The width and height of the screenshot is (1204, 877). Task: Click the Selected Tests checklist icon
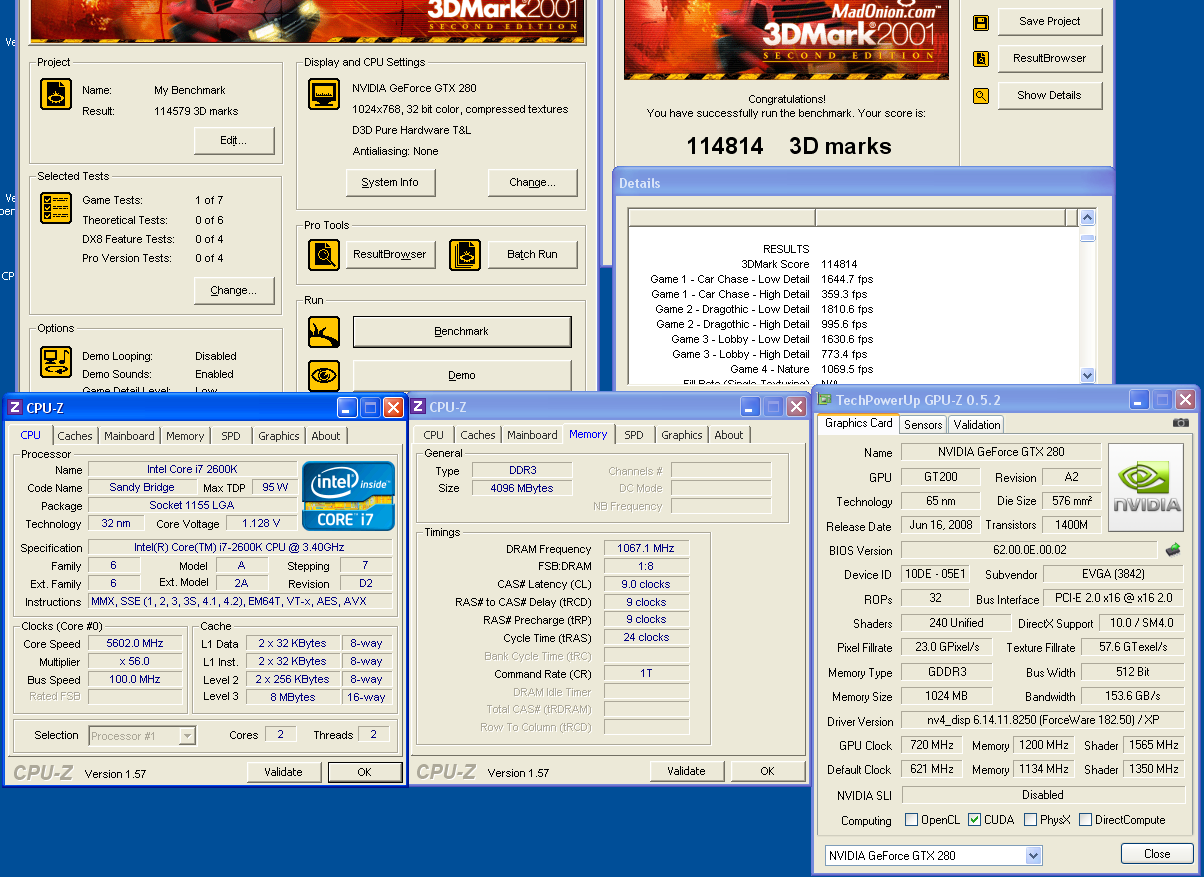pyautogui.click(x=56, y=208)
